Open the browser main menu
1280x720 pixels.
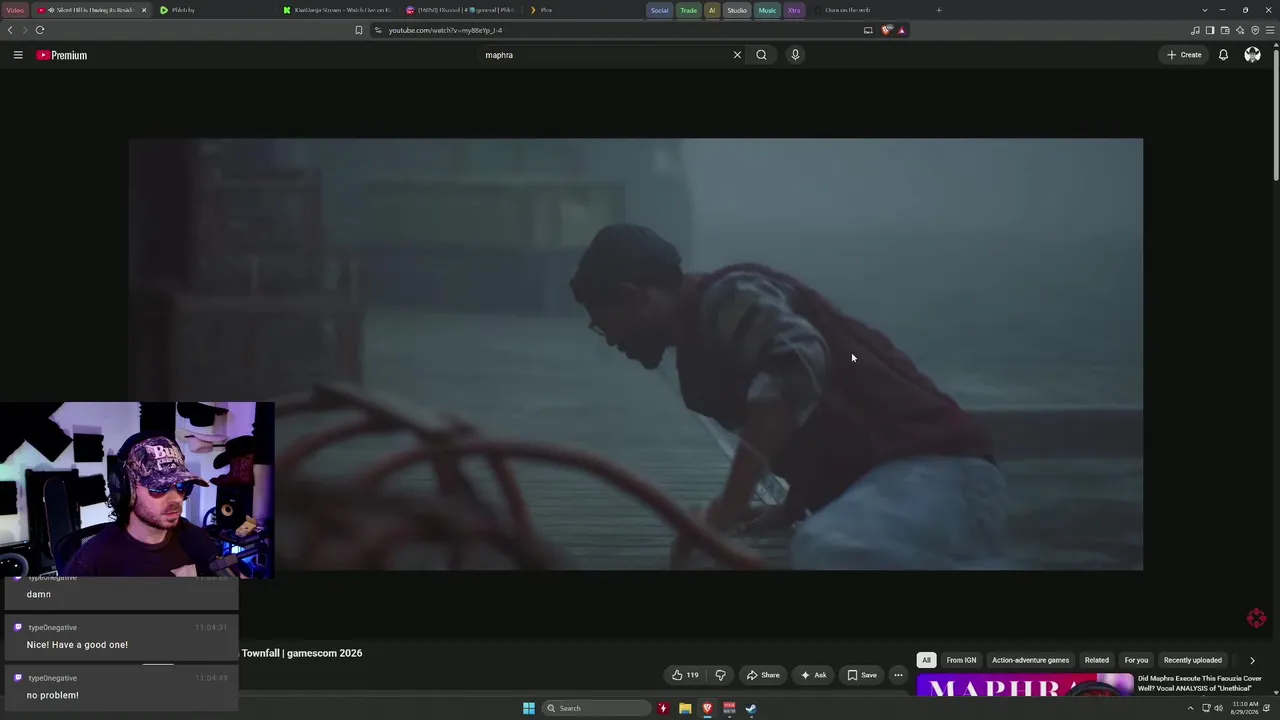[x=1269, y=30]
